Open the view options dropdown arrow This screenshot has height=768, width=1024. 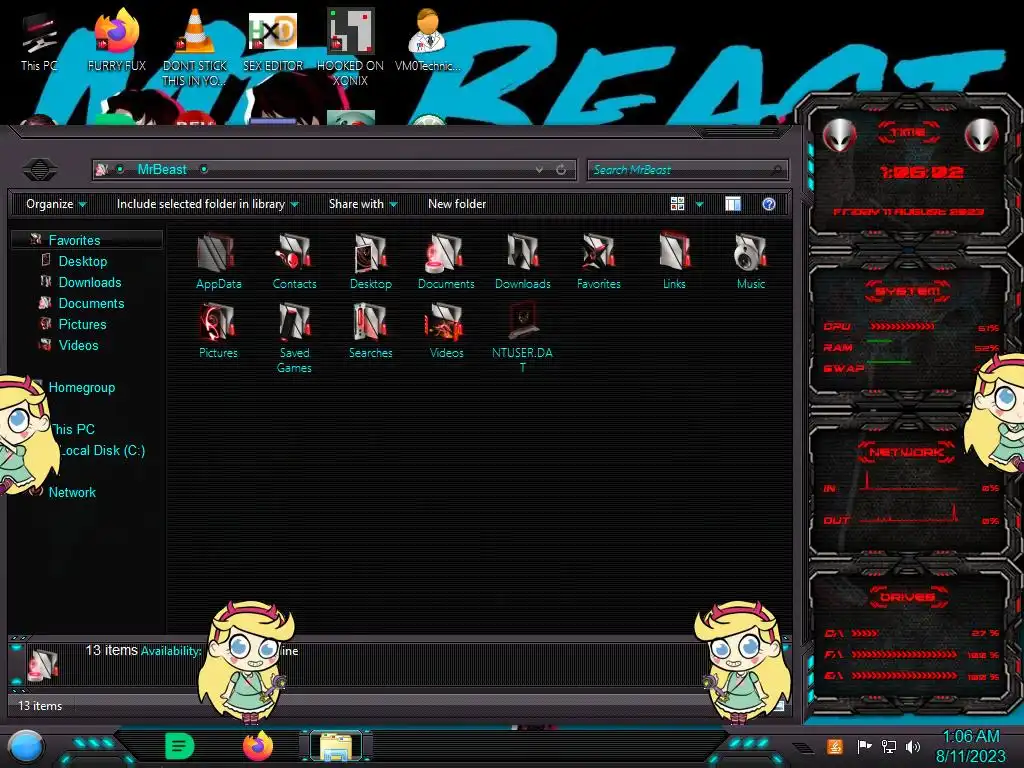(x=699, y=204)
